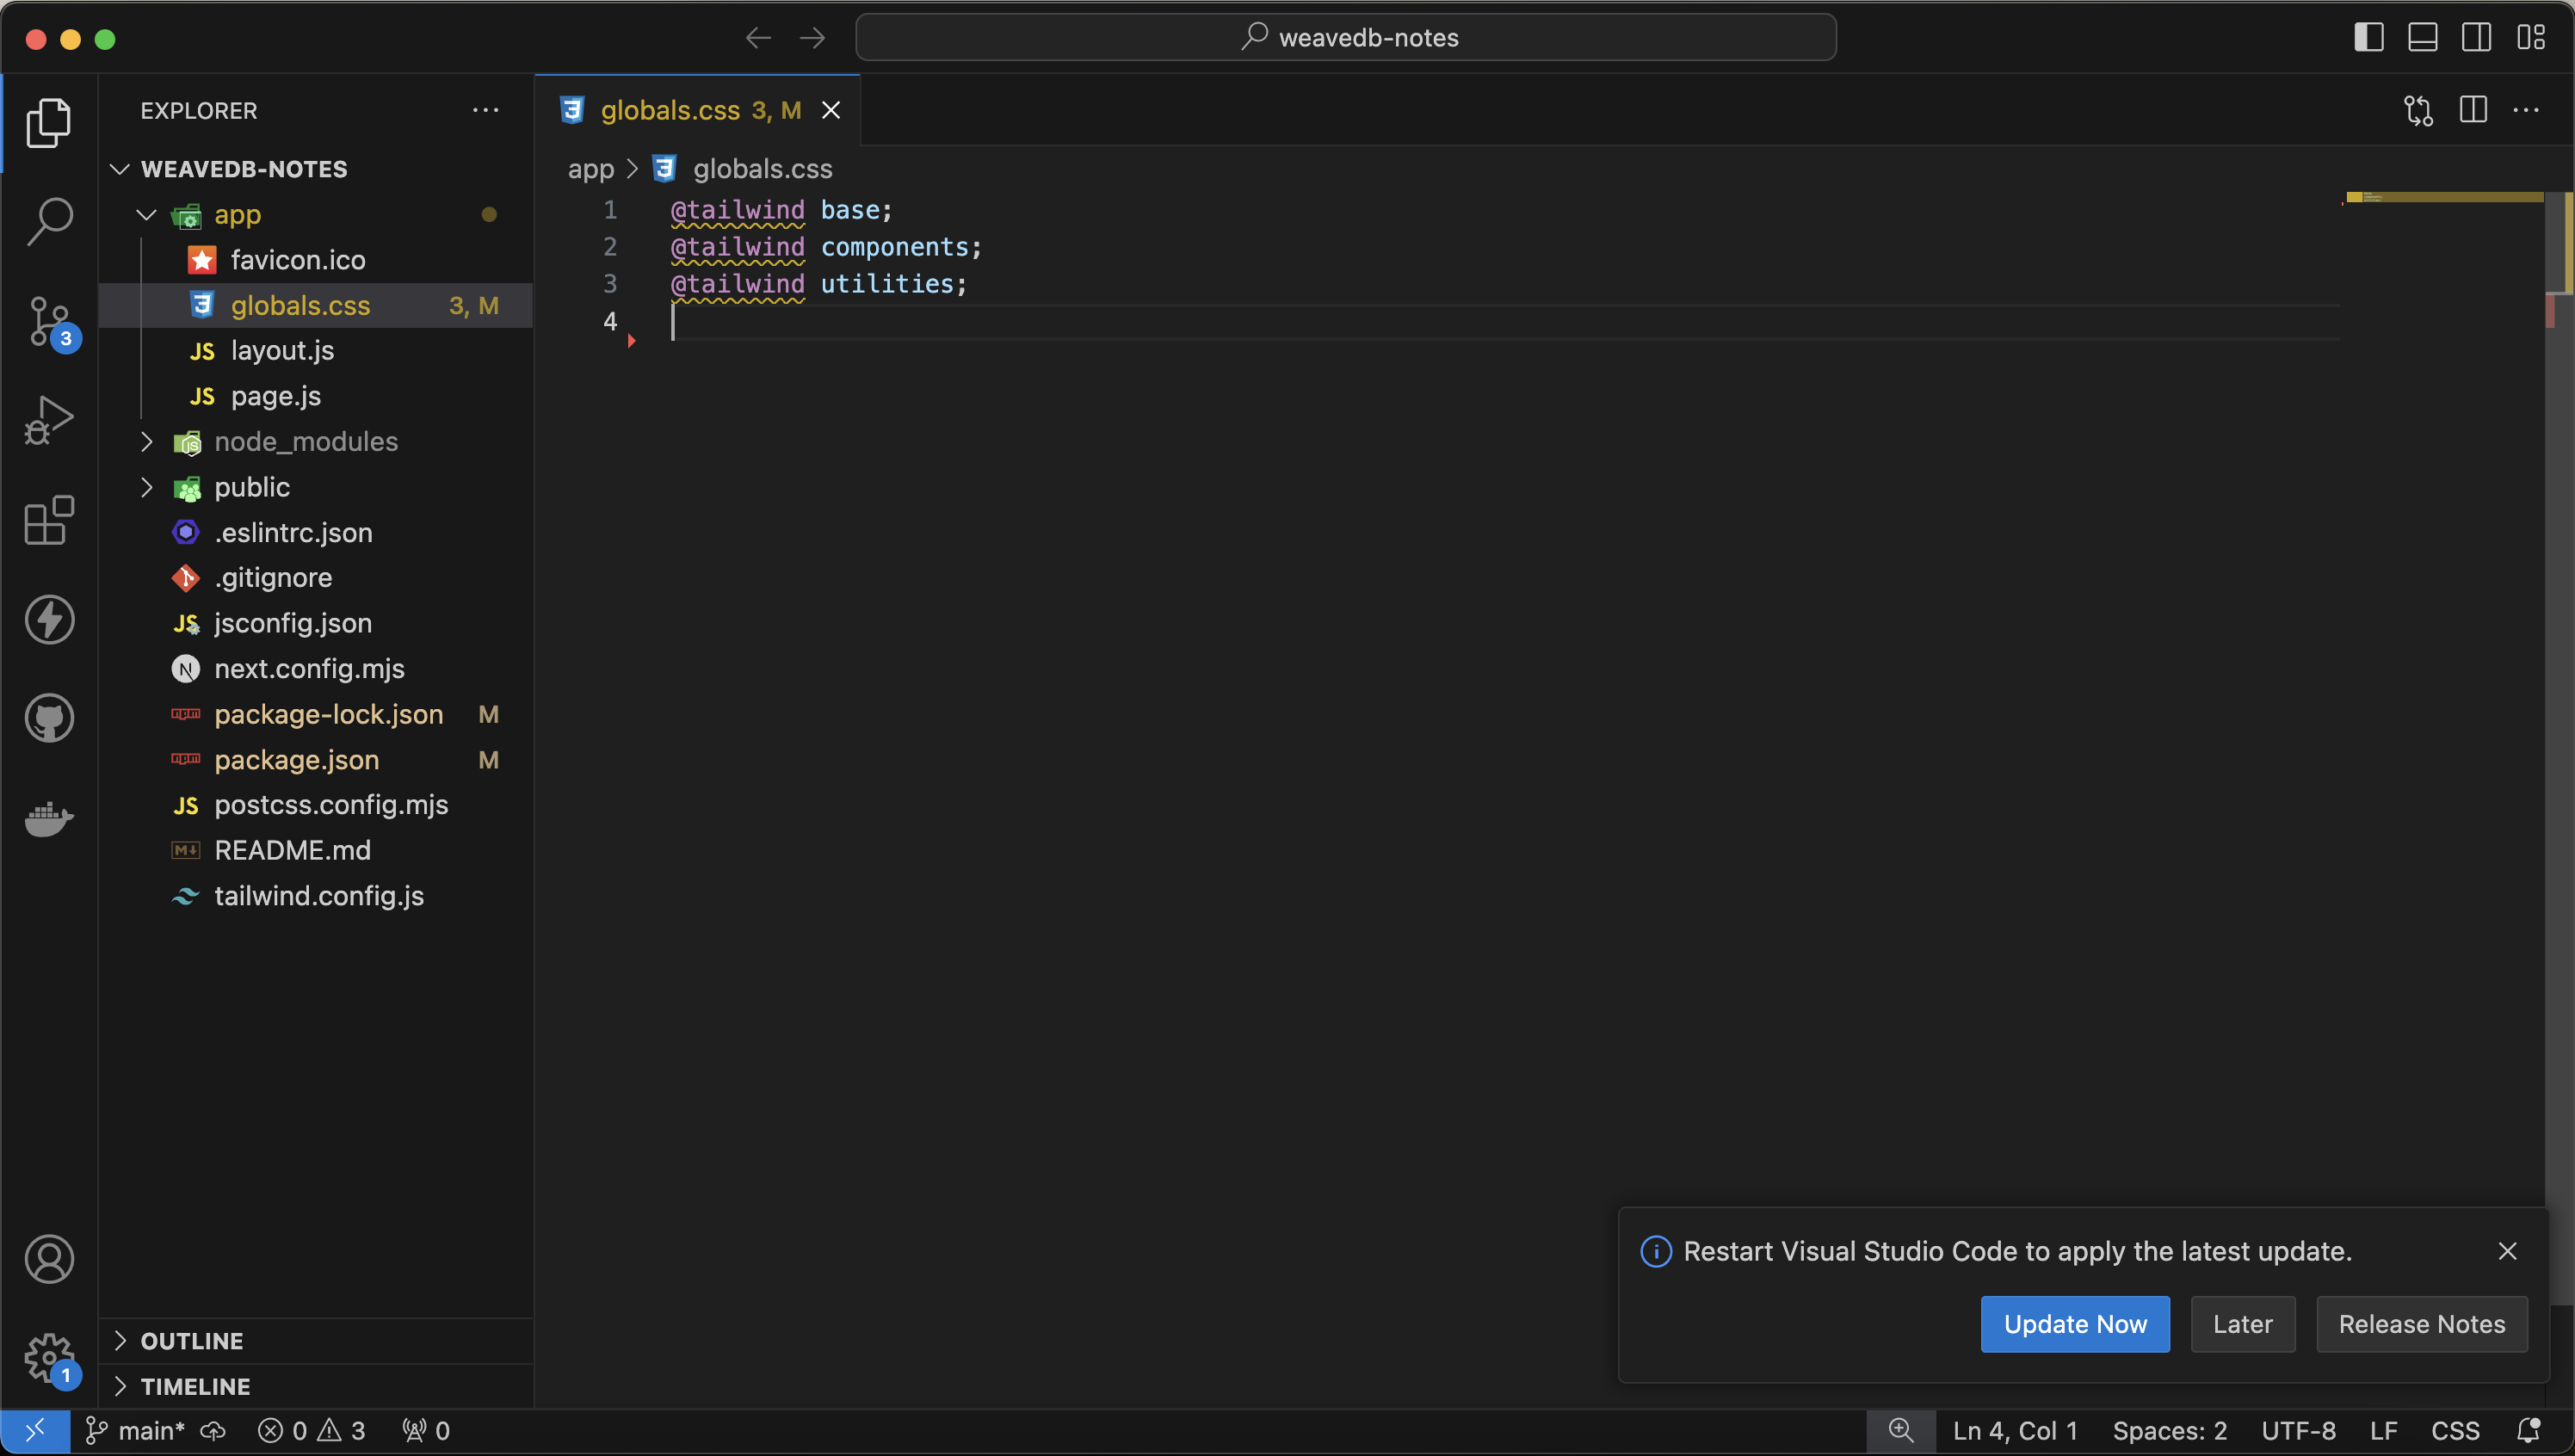Image resolution: width=2575 pixels, height=1456 pixels.
Task: Open the Search view in activity bar
Action: (49, 220)
